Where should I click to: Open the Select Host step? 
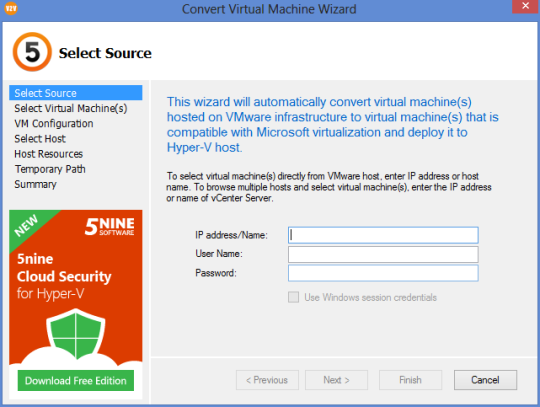40,139
